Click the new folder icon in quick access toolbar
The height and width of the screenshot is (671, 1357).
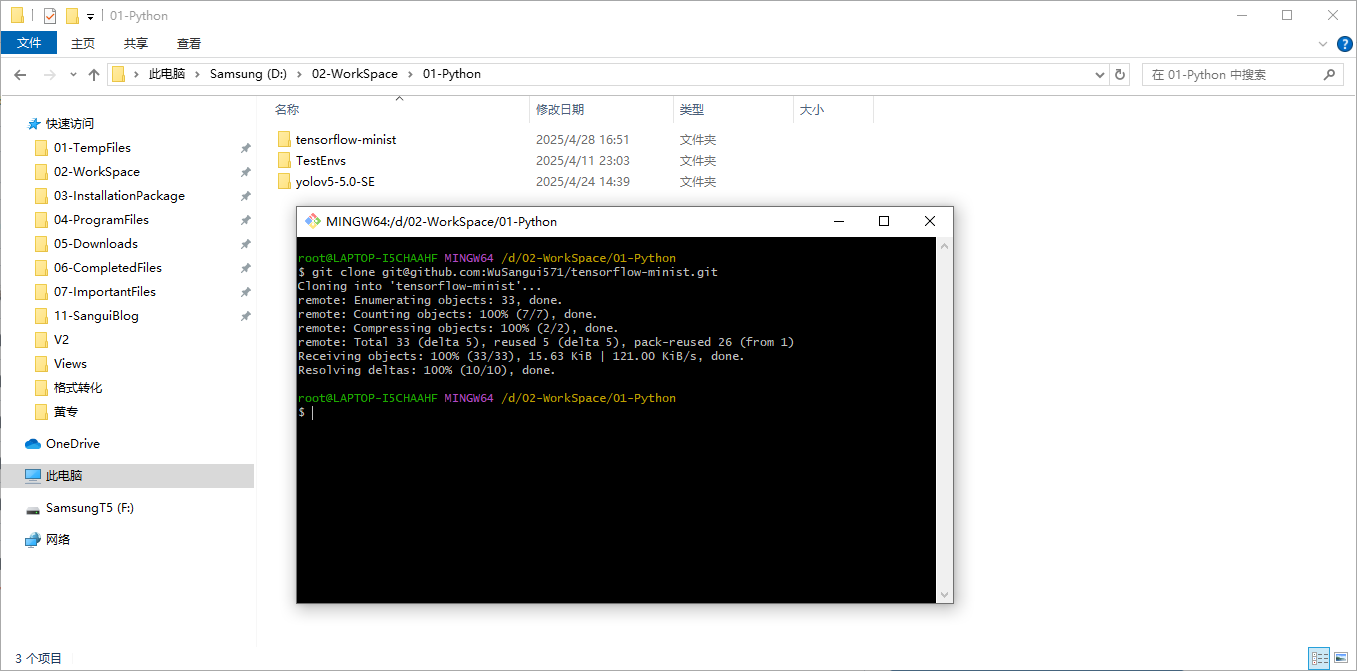pyautogui.click(x=72, y=16)
